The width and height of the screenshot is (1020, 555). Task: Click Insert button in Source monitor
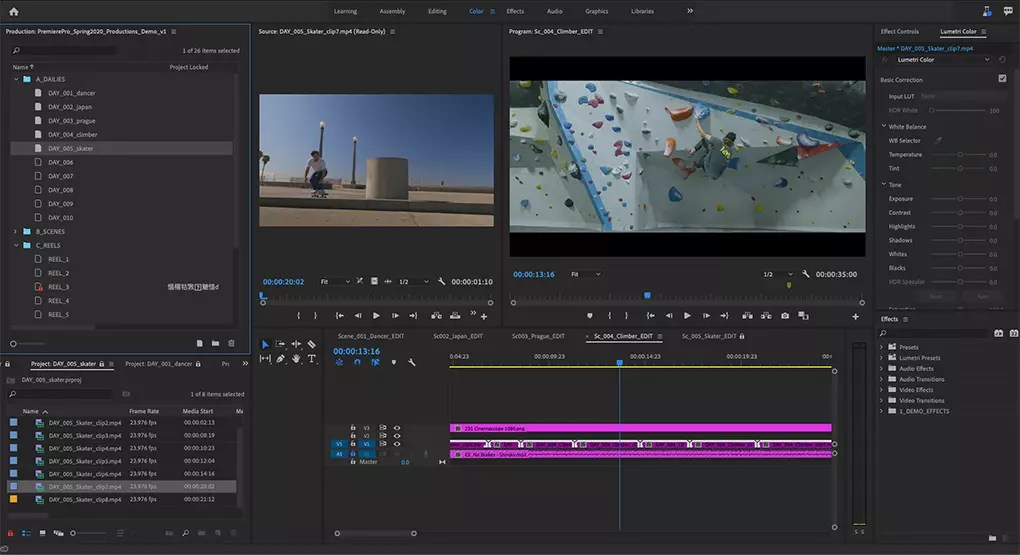[436, 316]
